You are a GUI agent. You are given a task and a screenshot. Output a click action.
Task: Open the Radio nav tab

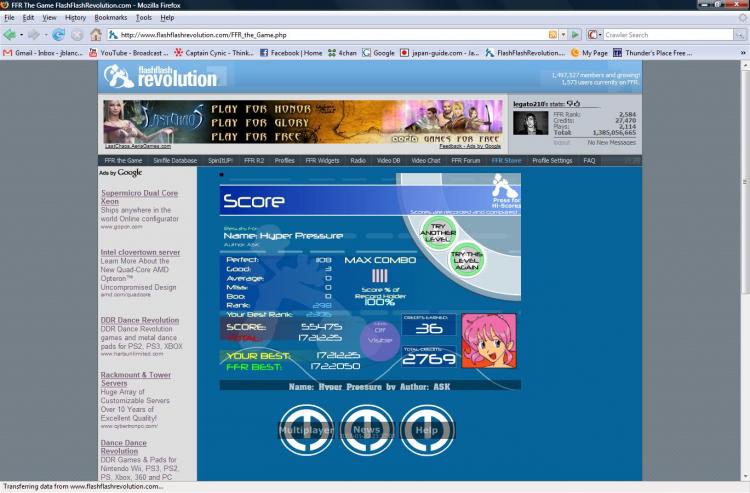(x=358, y=161)
